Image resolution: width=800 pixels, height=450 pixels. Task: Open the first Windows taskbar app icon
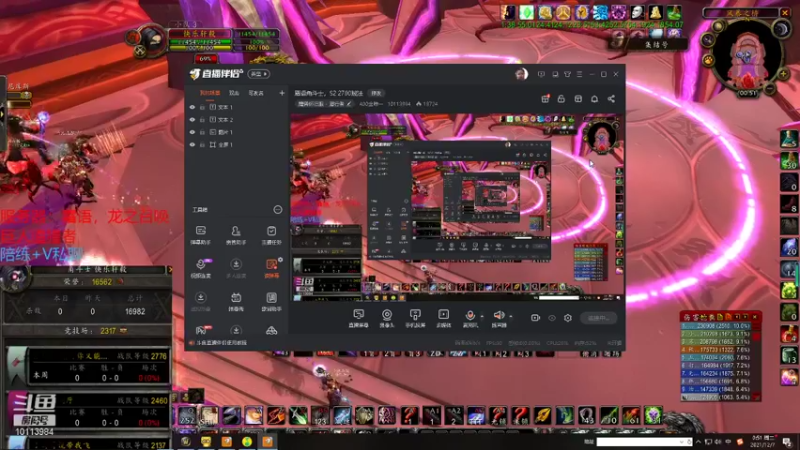click(x=186, y=441)
